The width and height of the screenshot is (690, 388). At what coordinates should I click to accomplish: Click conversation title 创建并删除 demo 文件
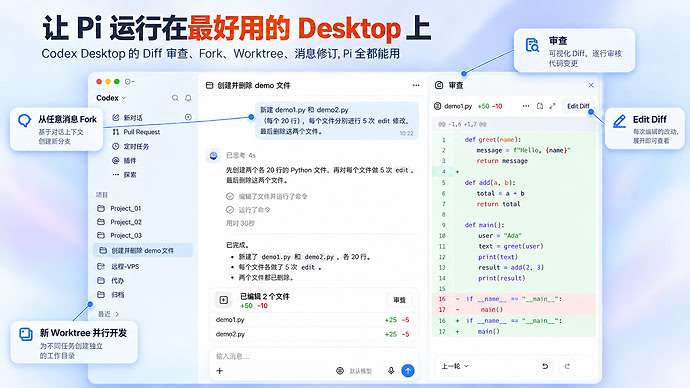tap(254, 85)
